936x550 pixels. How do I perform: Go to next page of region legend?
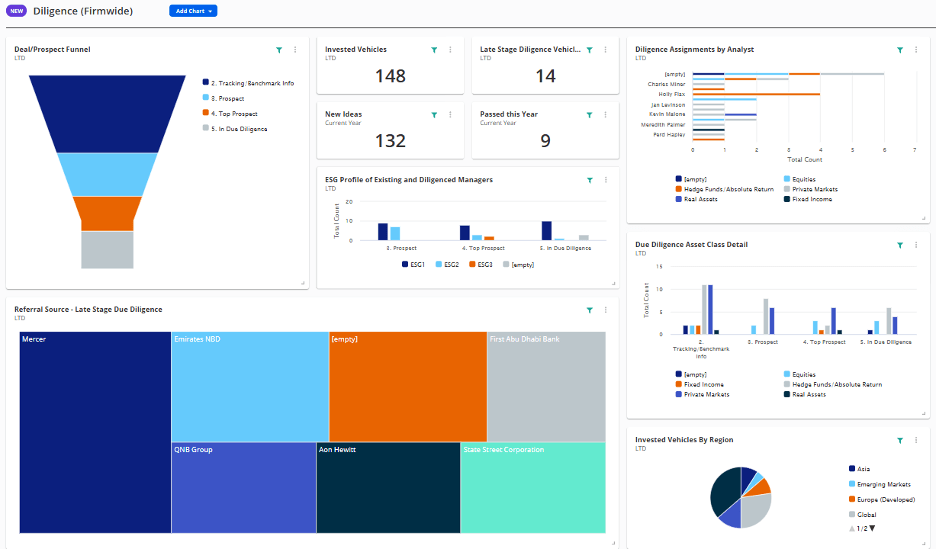(x=872, y=528)
